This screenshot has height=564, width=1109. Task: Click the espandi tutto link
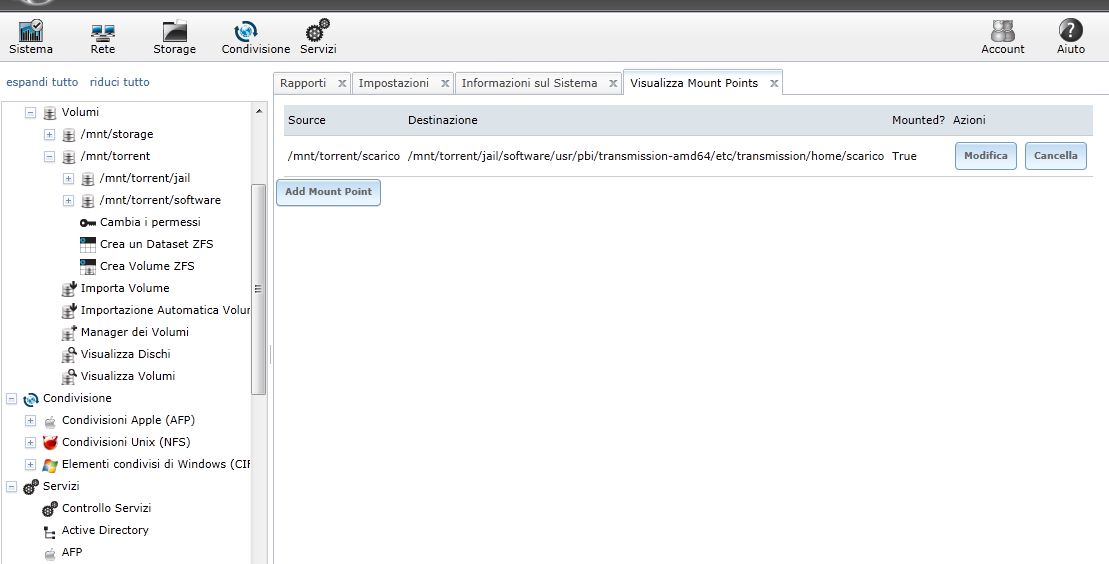(x=42, y=82)
